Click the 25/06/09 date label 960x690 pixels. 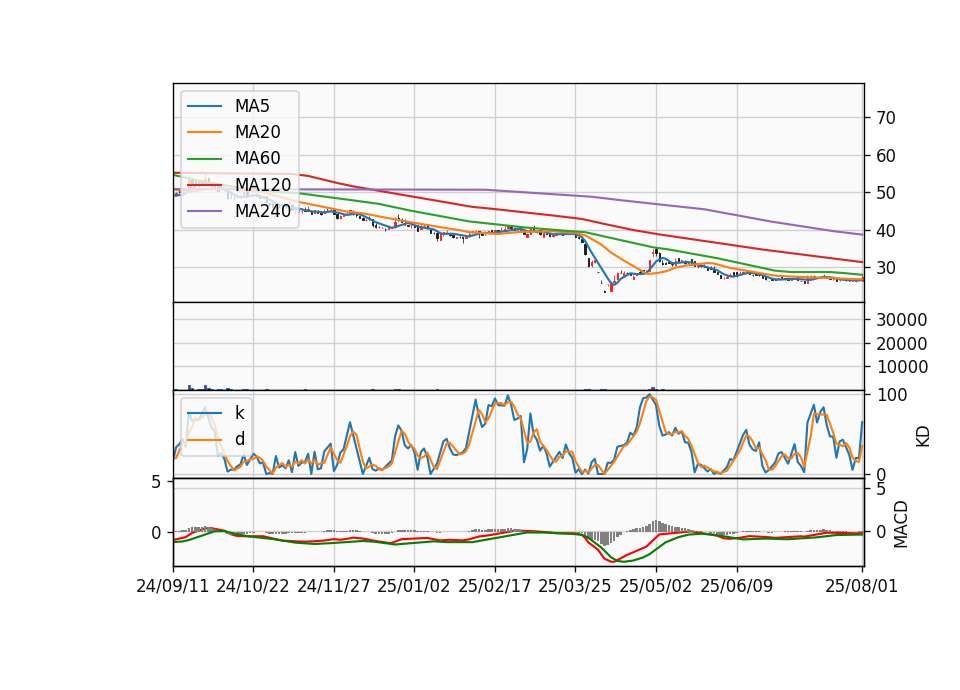(x=737, y=587)
